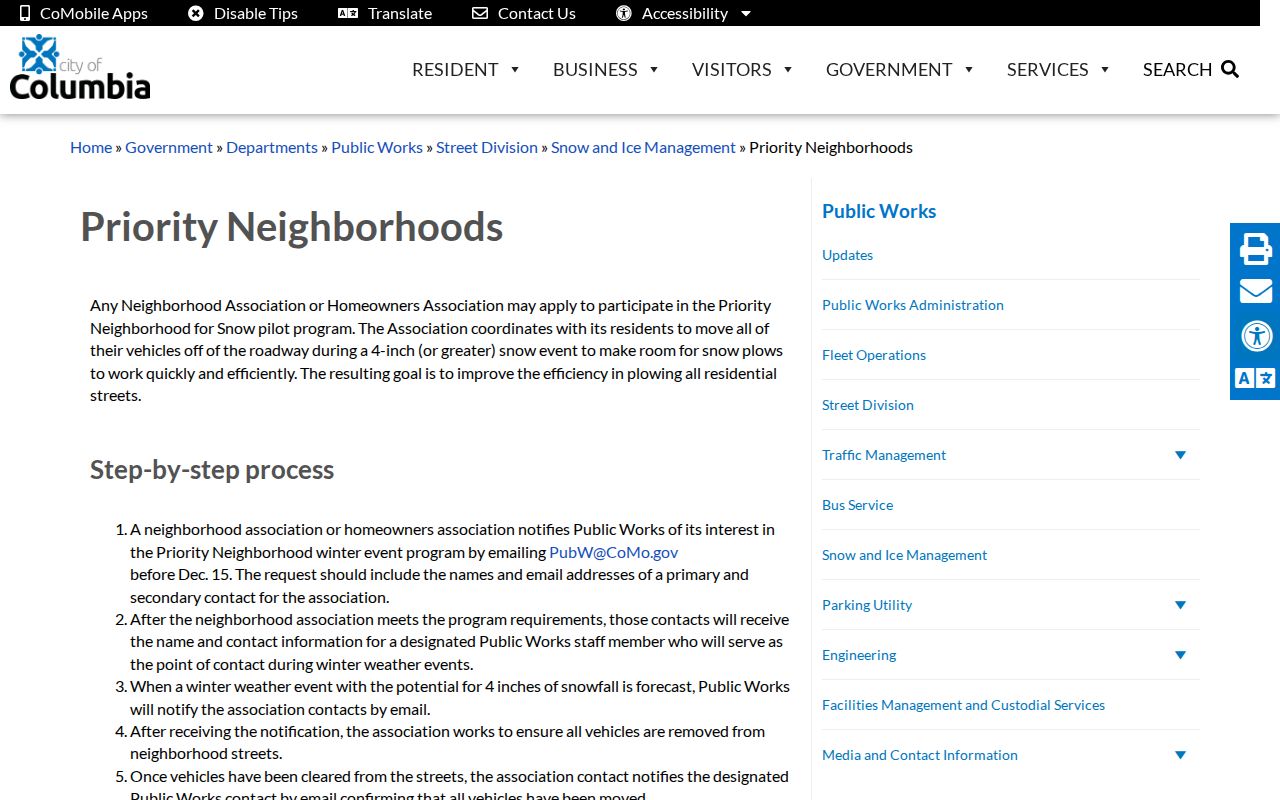
Task: Open Fleet Operations sidebar link
Action: coord(874,355)
